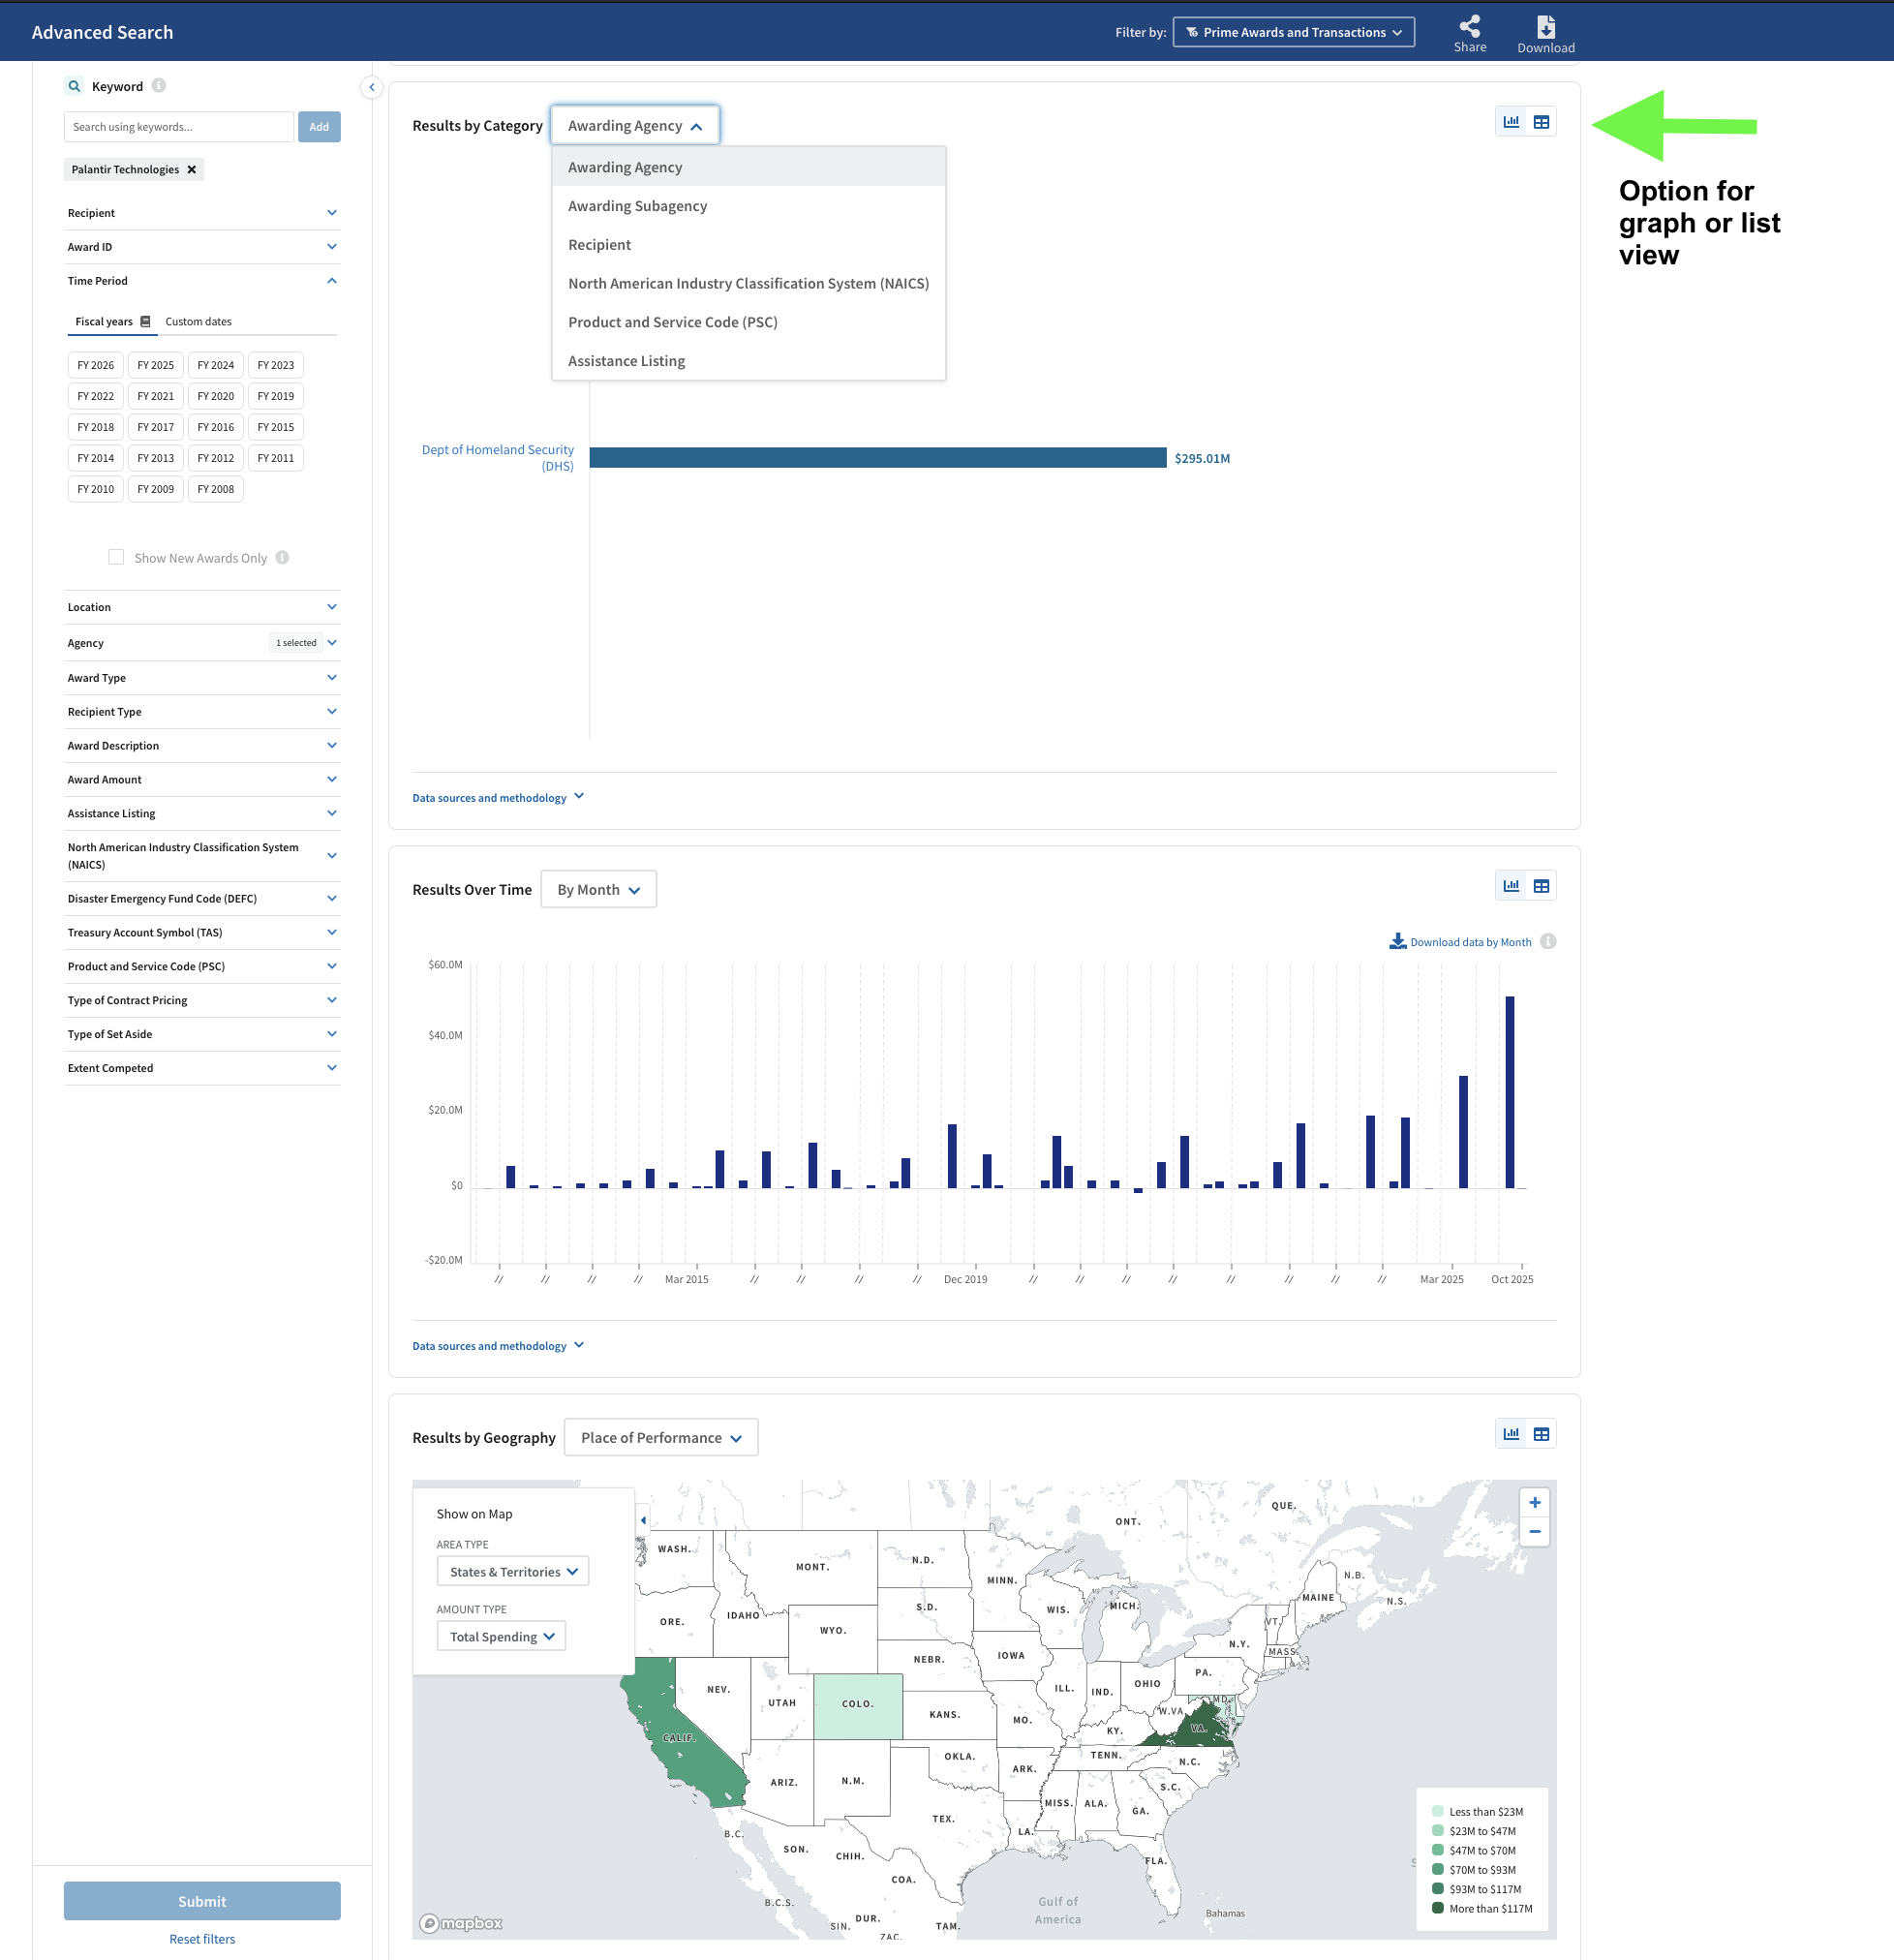Viewport: 1894px width, 1960px height.
Task: Enable the Show New Awards Only checkbox
Action: 116,557
